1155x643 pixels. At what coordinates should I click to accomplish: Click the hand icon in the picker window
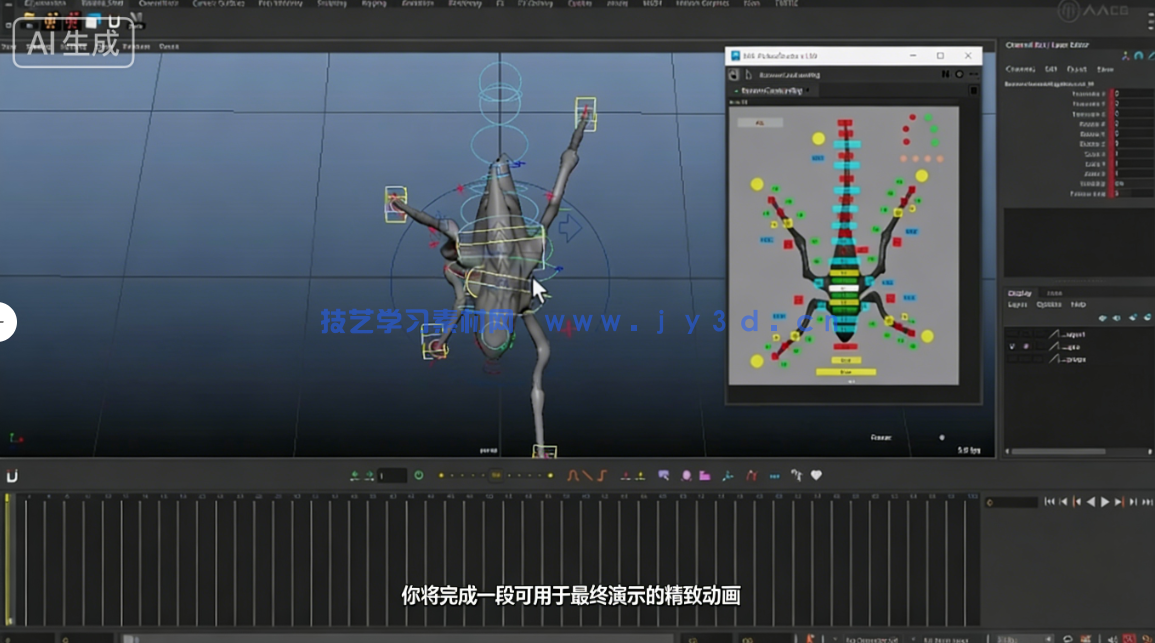734,74
